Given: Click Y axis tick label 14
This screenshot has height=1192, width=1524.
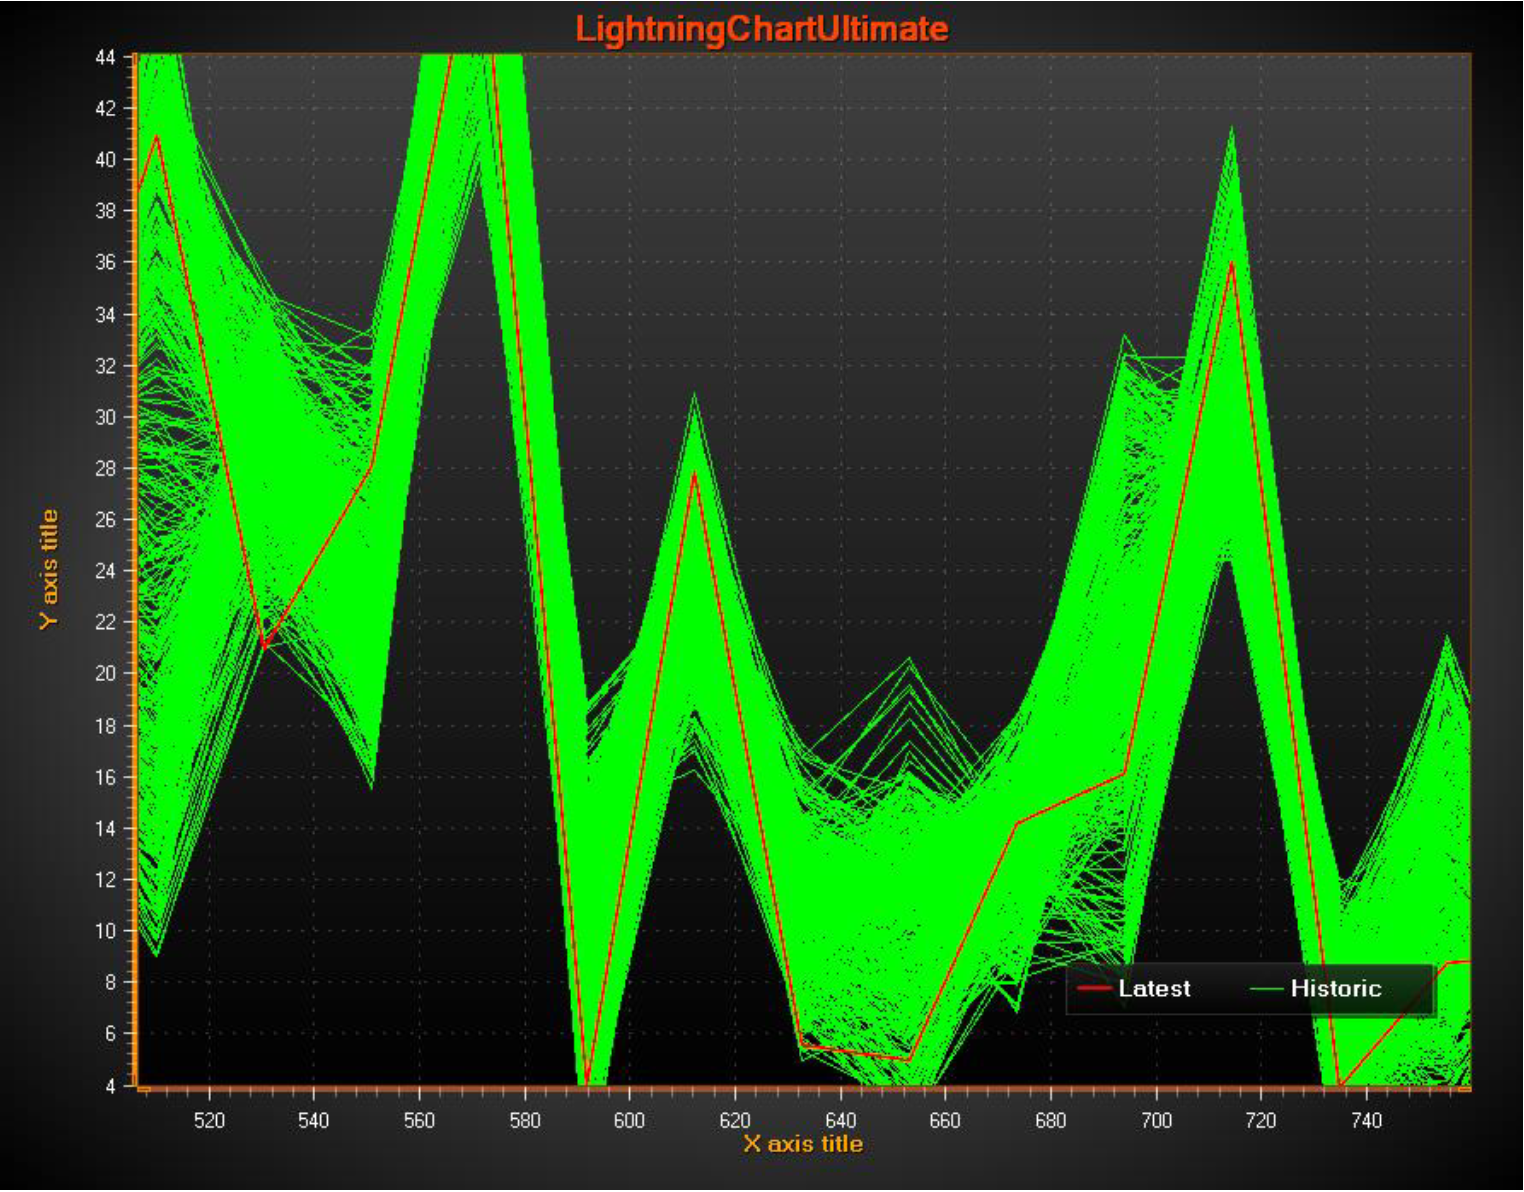Looking at the screenshot, I should coord(106,828).
